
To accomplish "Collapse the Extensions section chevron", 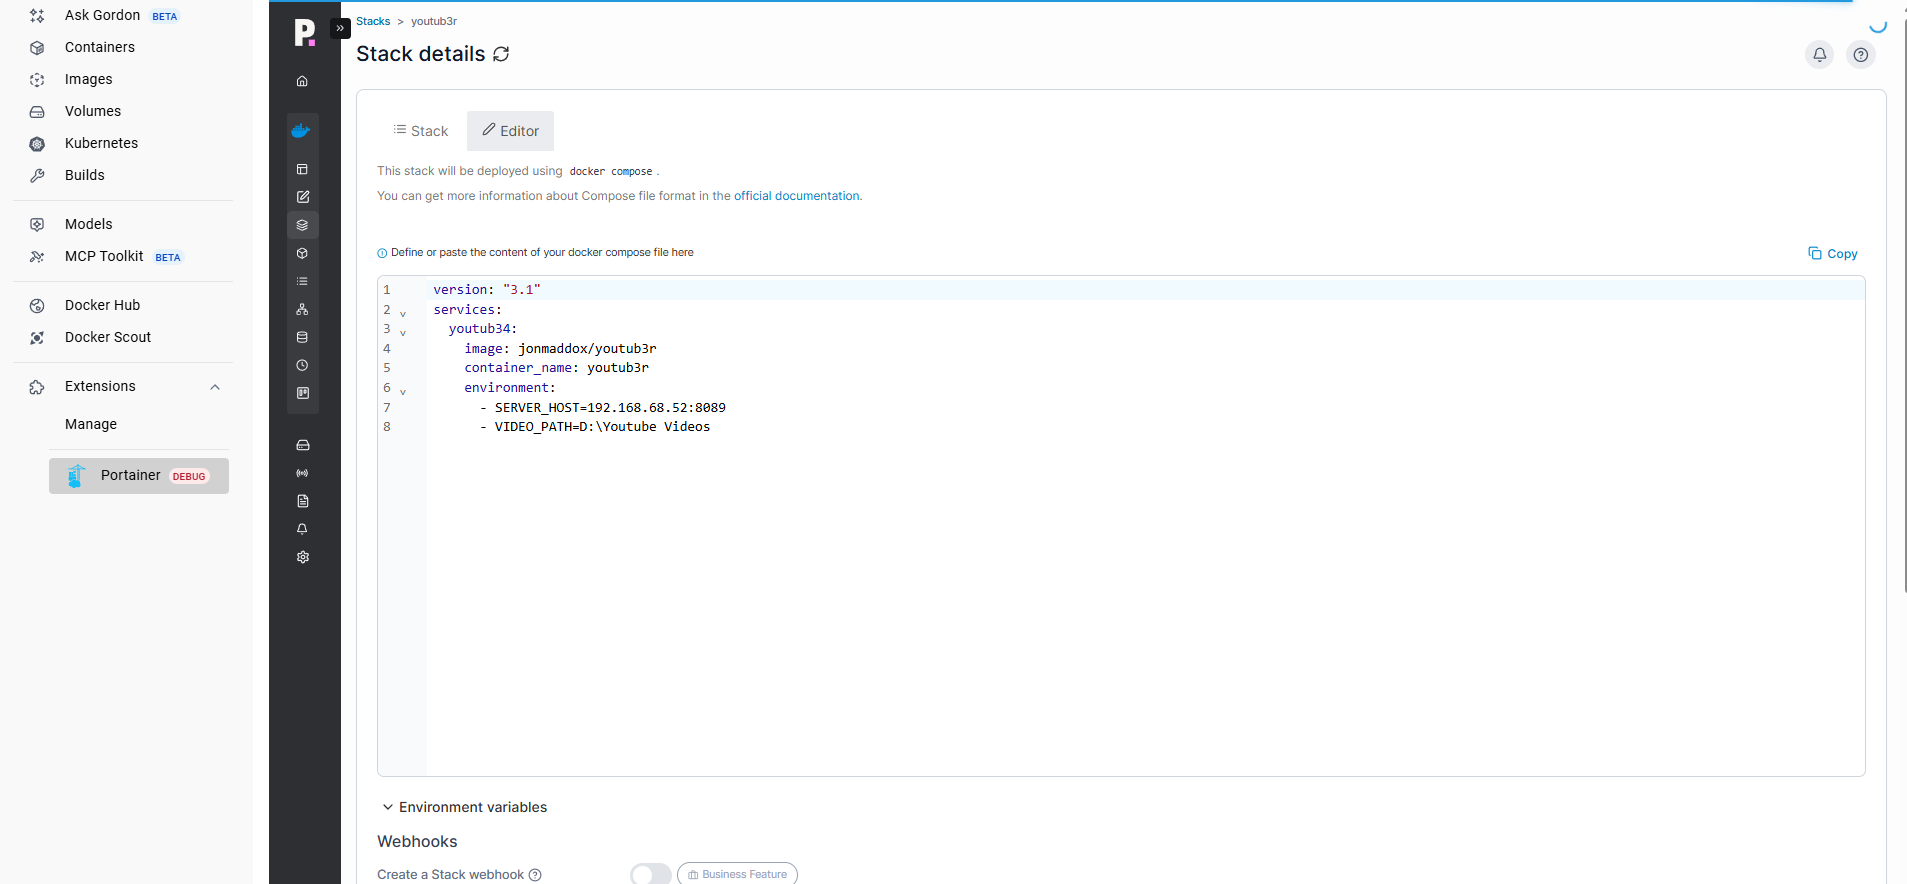I will (215, 387).
